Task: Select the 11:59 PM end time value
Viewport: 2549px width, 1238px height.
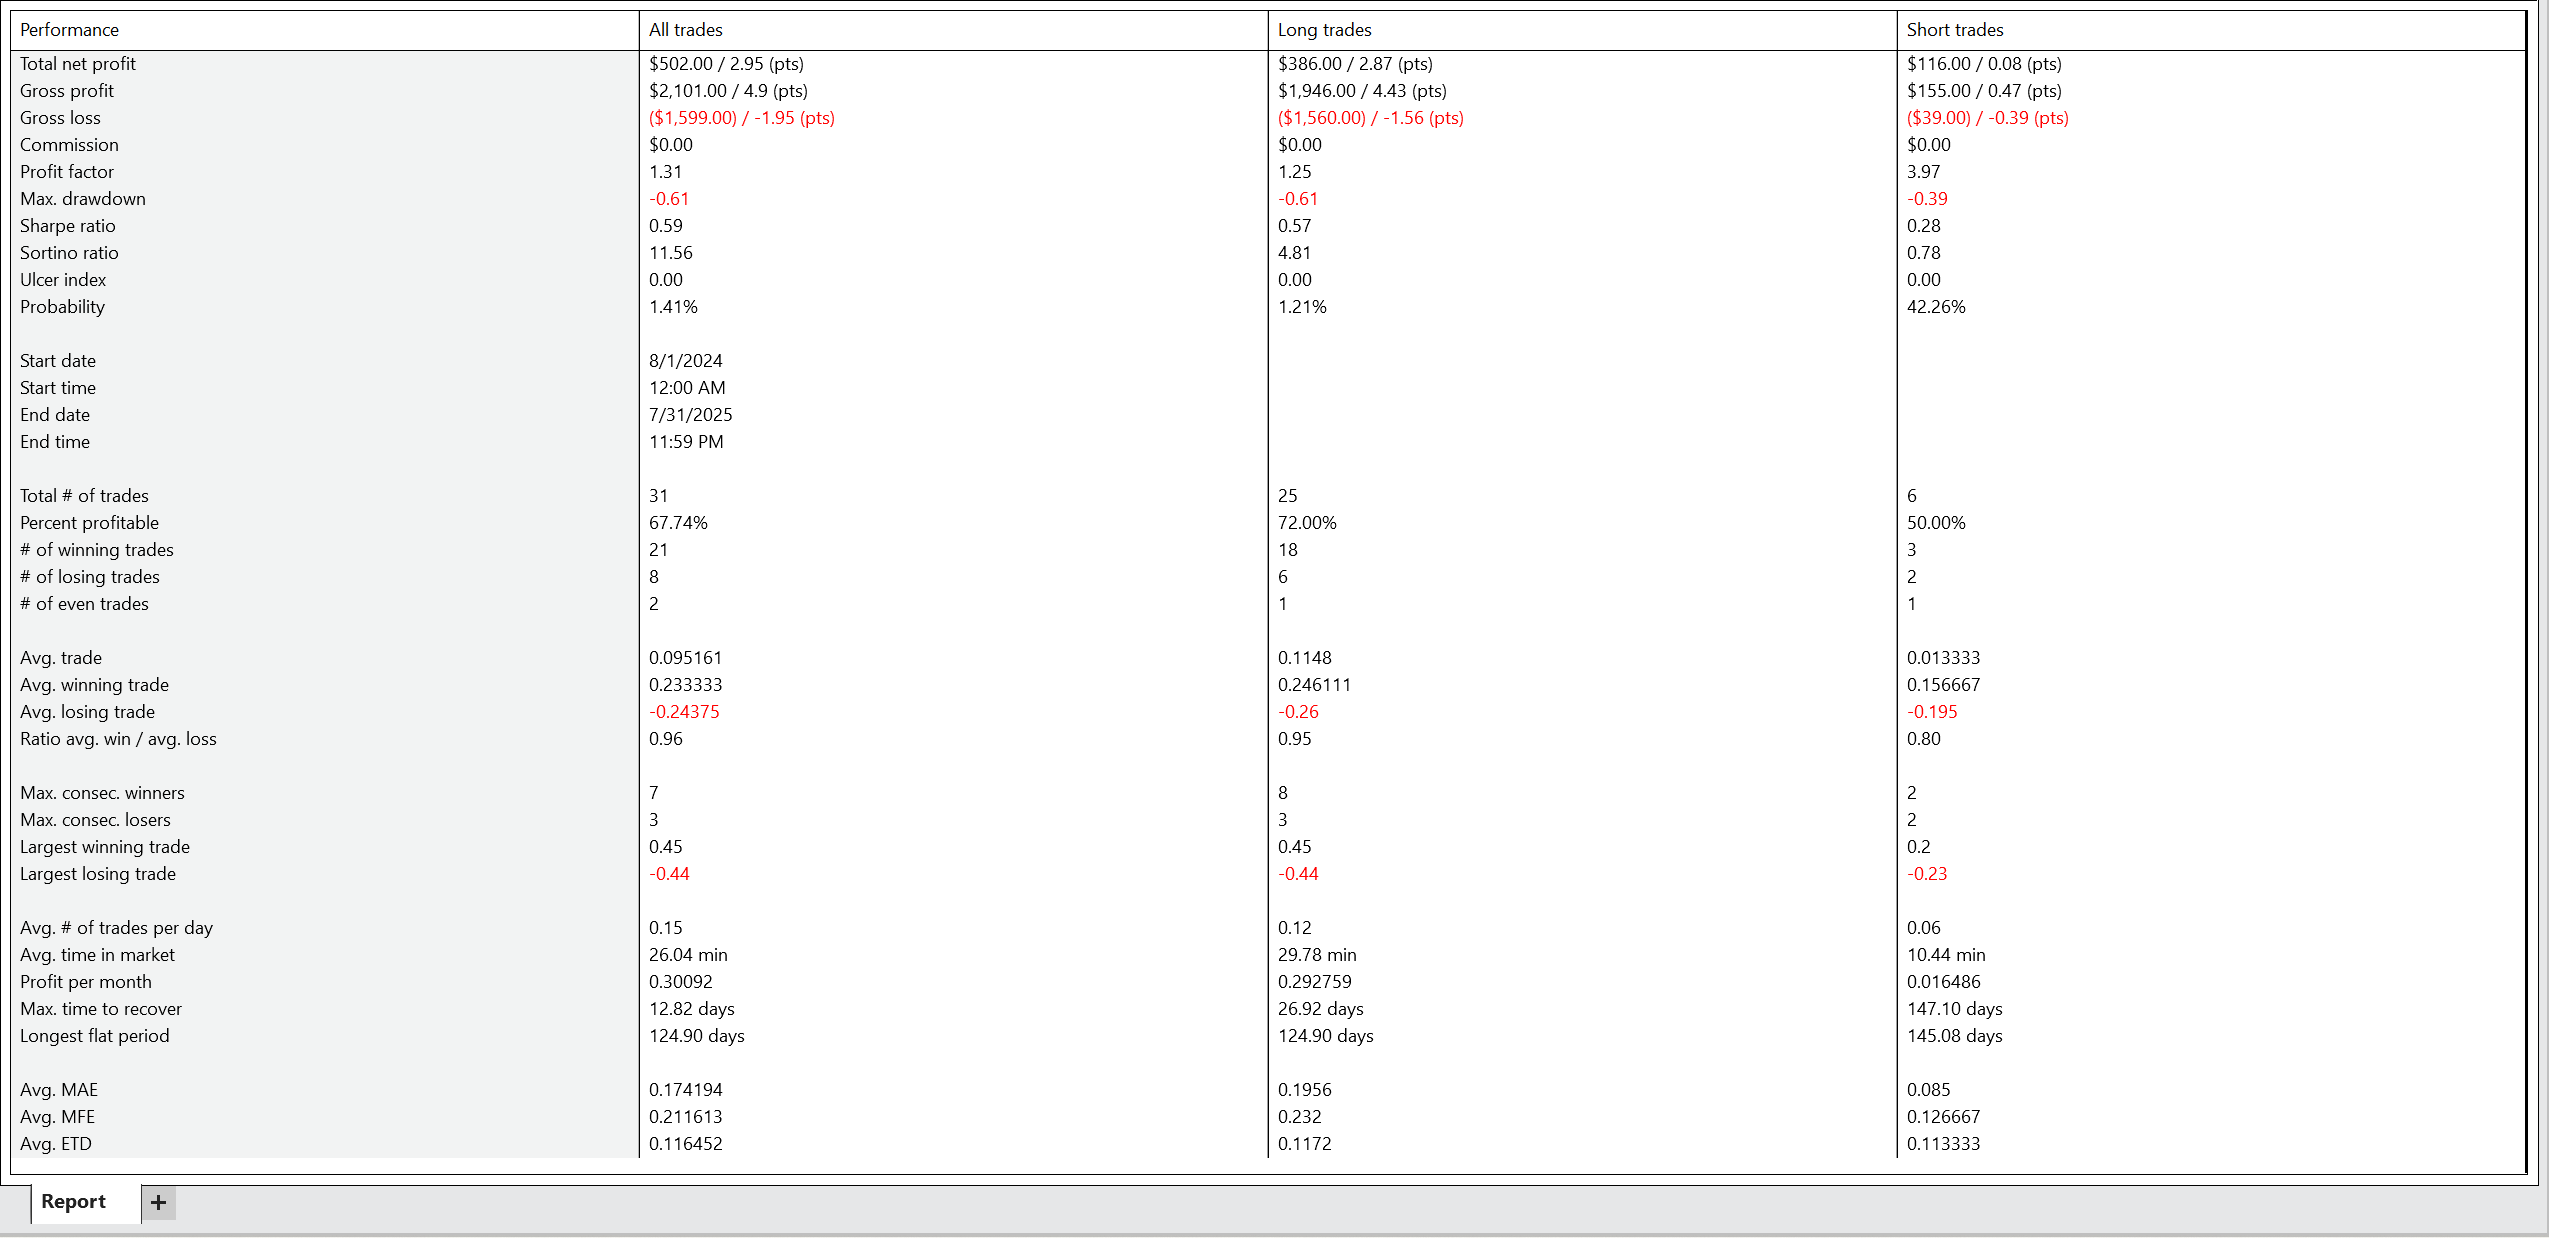Action: (x=686, y=442)
